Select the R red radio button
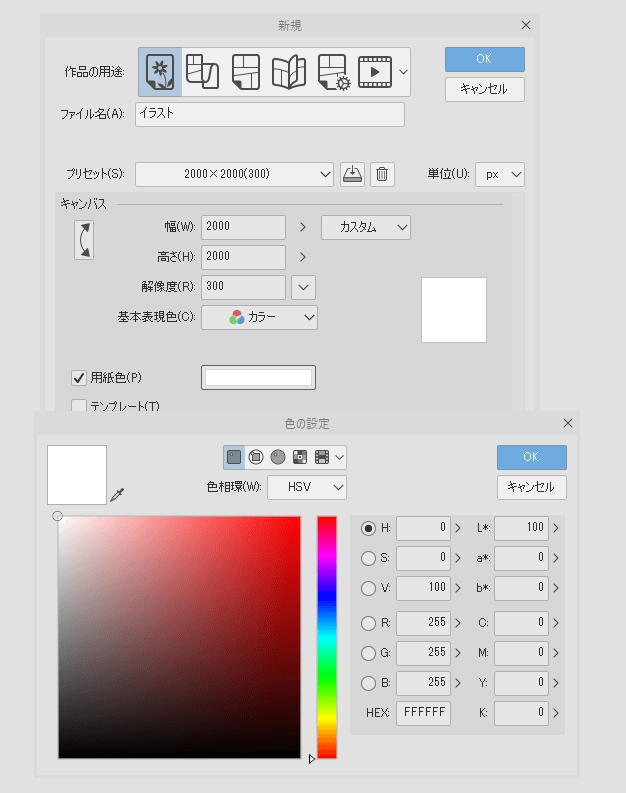Image resolution: width=626 pixels, height=793 pixels. pyautogui.click(x=368, y=623)
